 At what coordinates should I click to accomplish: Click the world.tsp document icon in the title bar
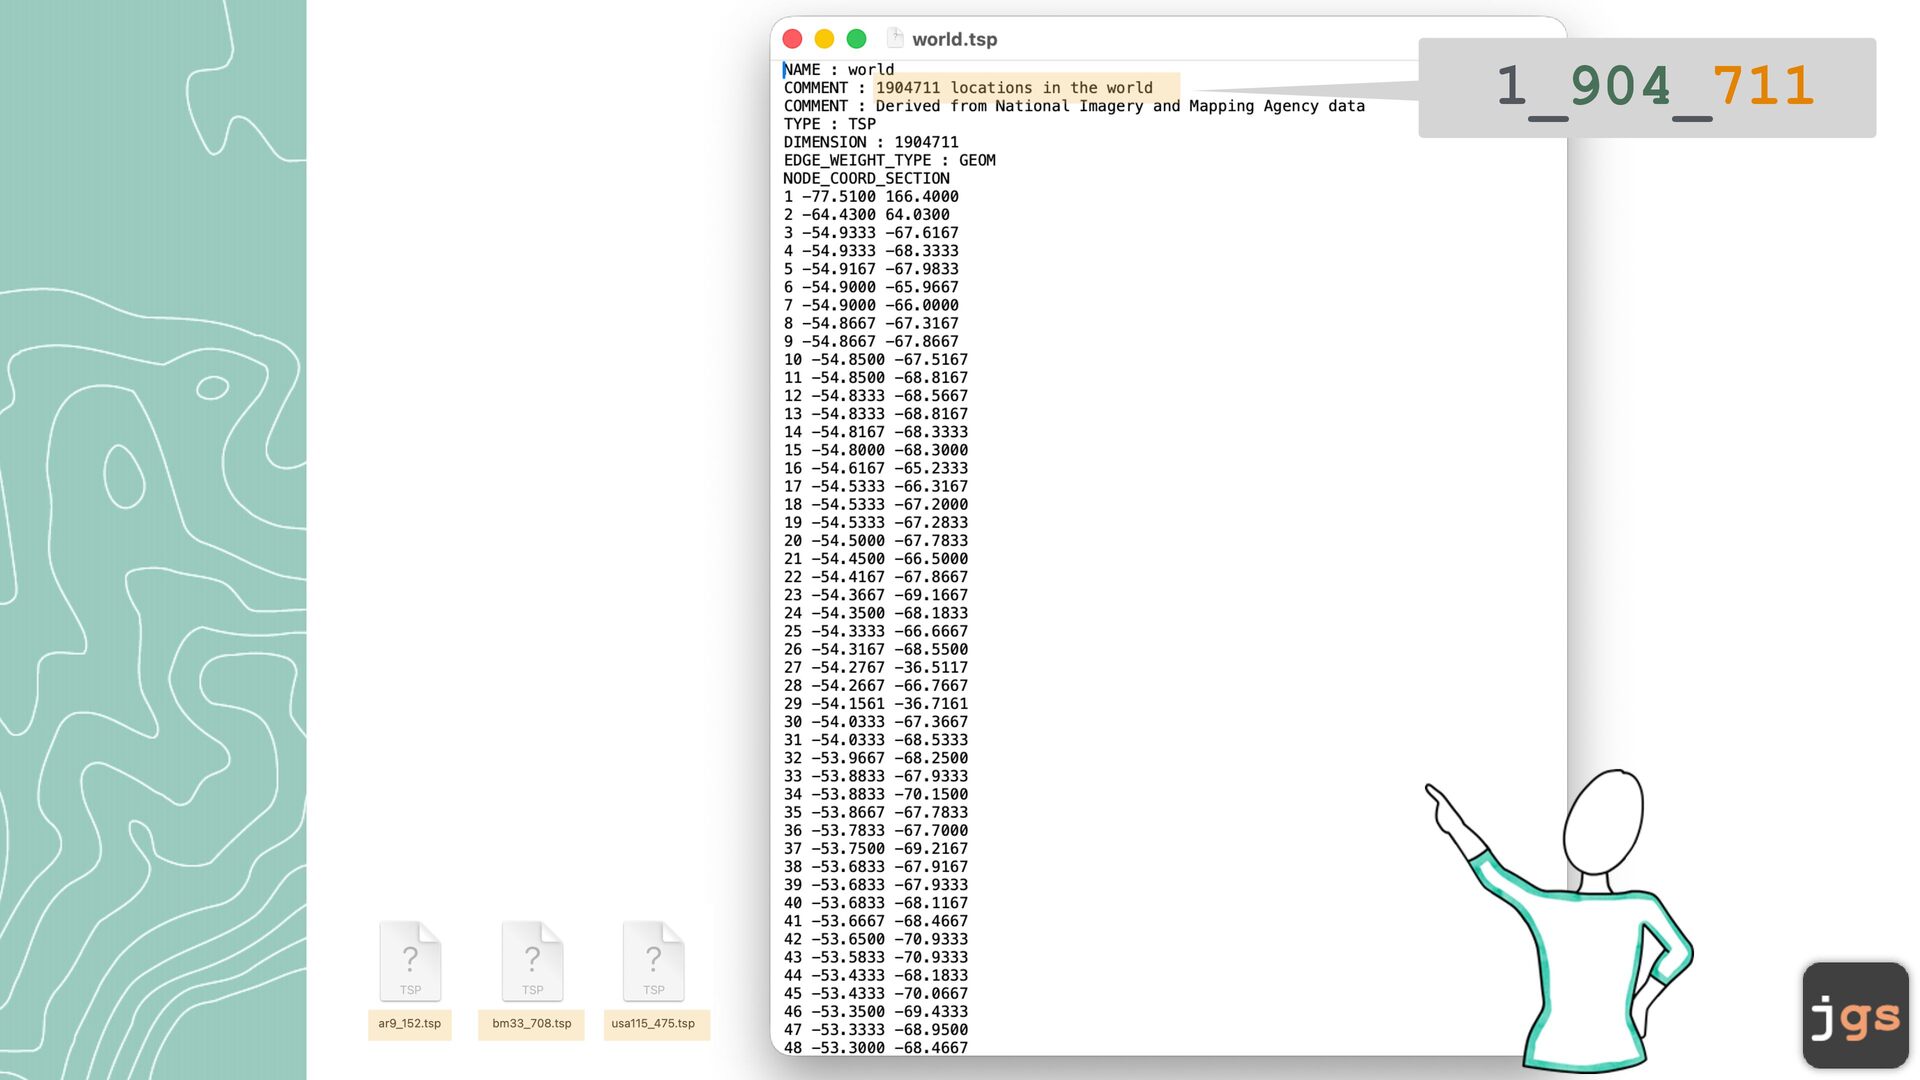coord(895,38)
